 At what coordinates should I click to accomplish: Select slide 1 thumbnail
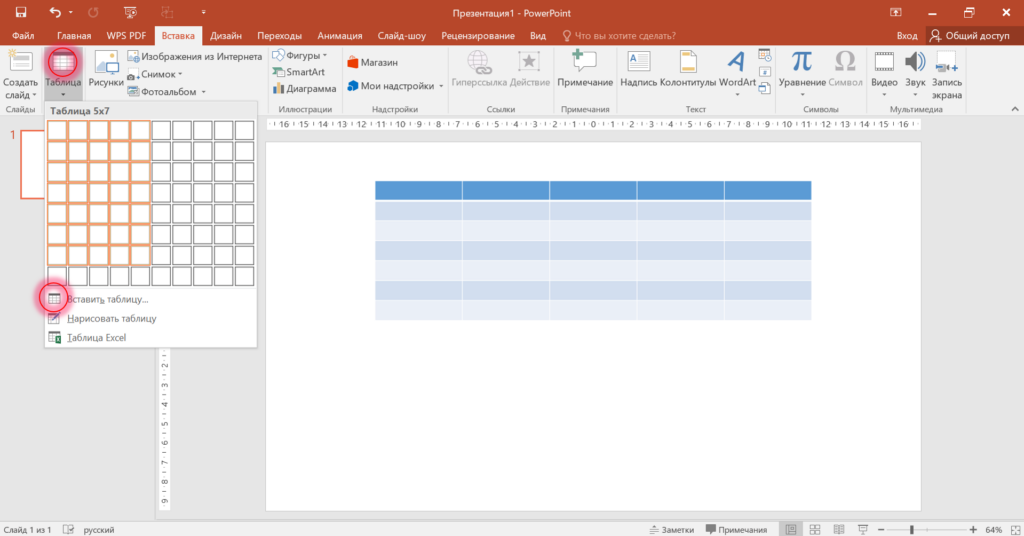[32, 164]
